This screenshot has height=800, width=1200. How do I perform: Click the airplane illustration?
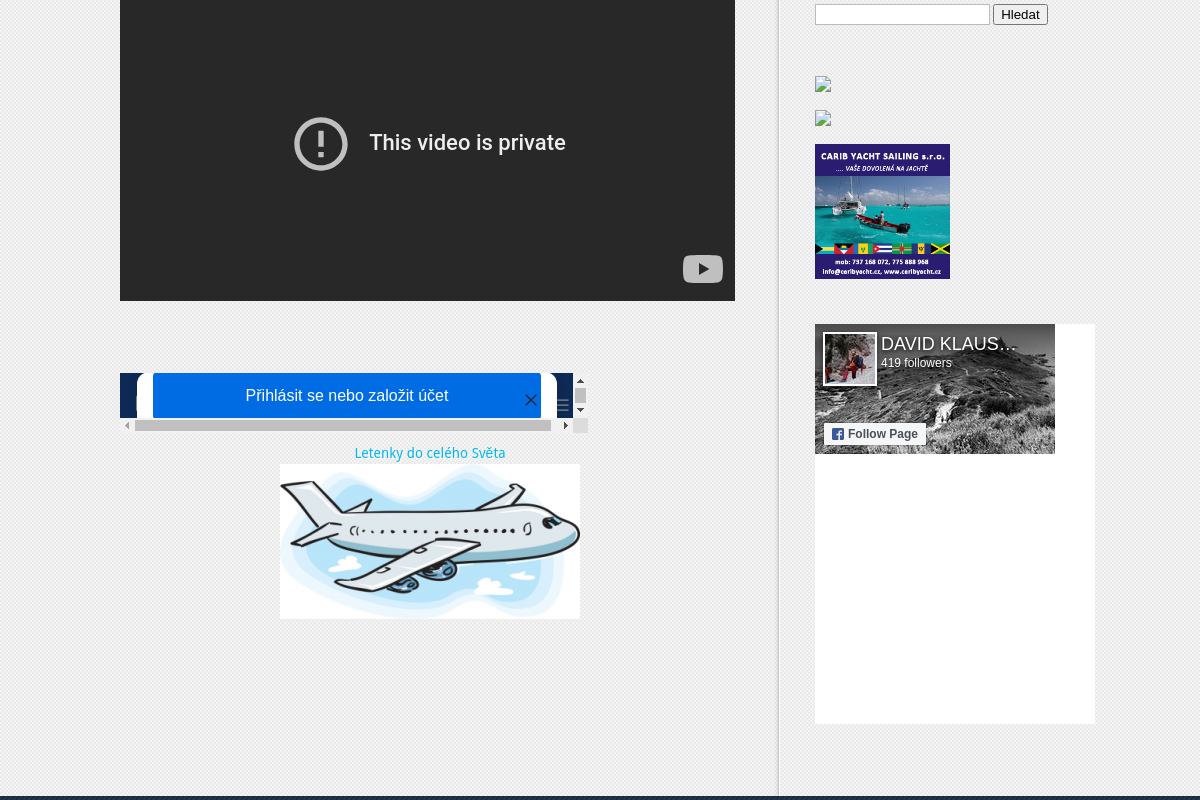[430, 541]
